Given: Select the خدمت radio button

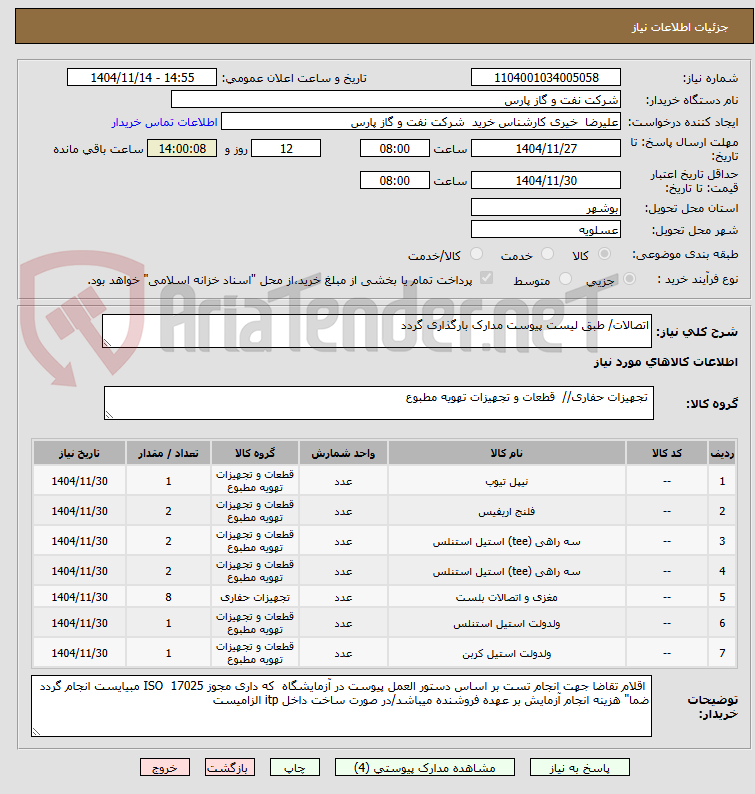Looking at the screenshot, I should (547, 254).
